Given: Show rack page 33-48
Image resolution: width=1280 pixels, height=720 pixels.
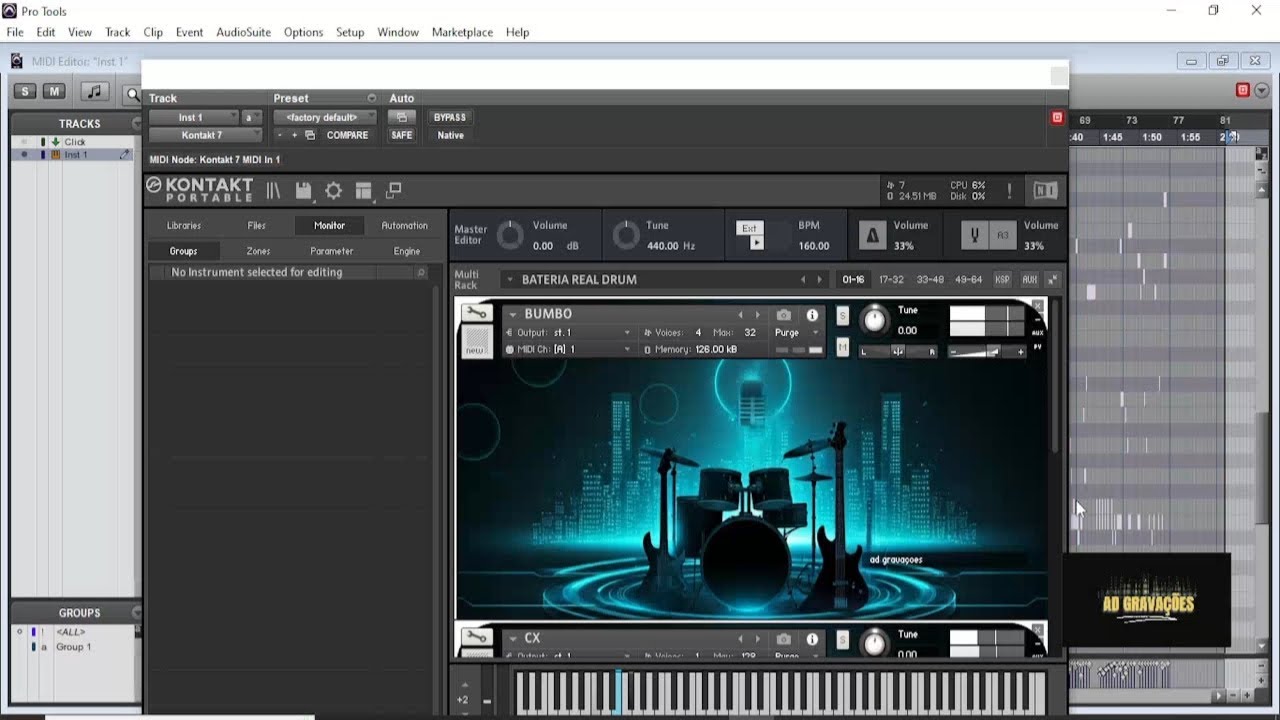Looking at the screenshot, I should (x=930, y=280).
